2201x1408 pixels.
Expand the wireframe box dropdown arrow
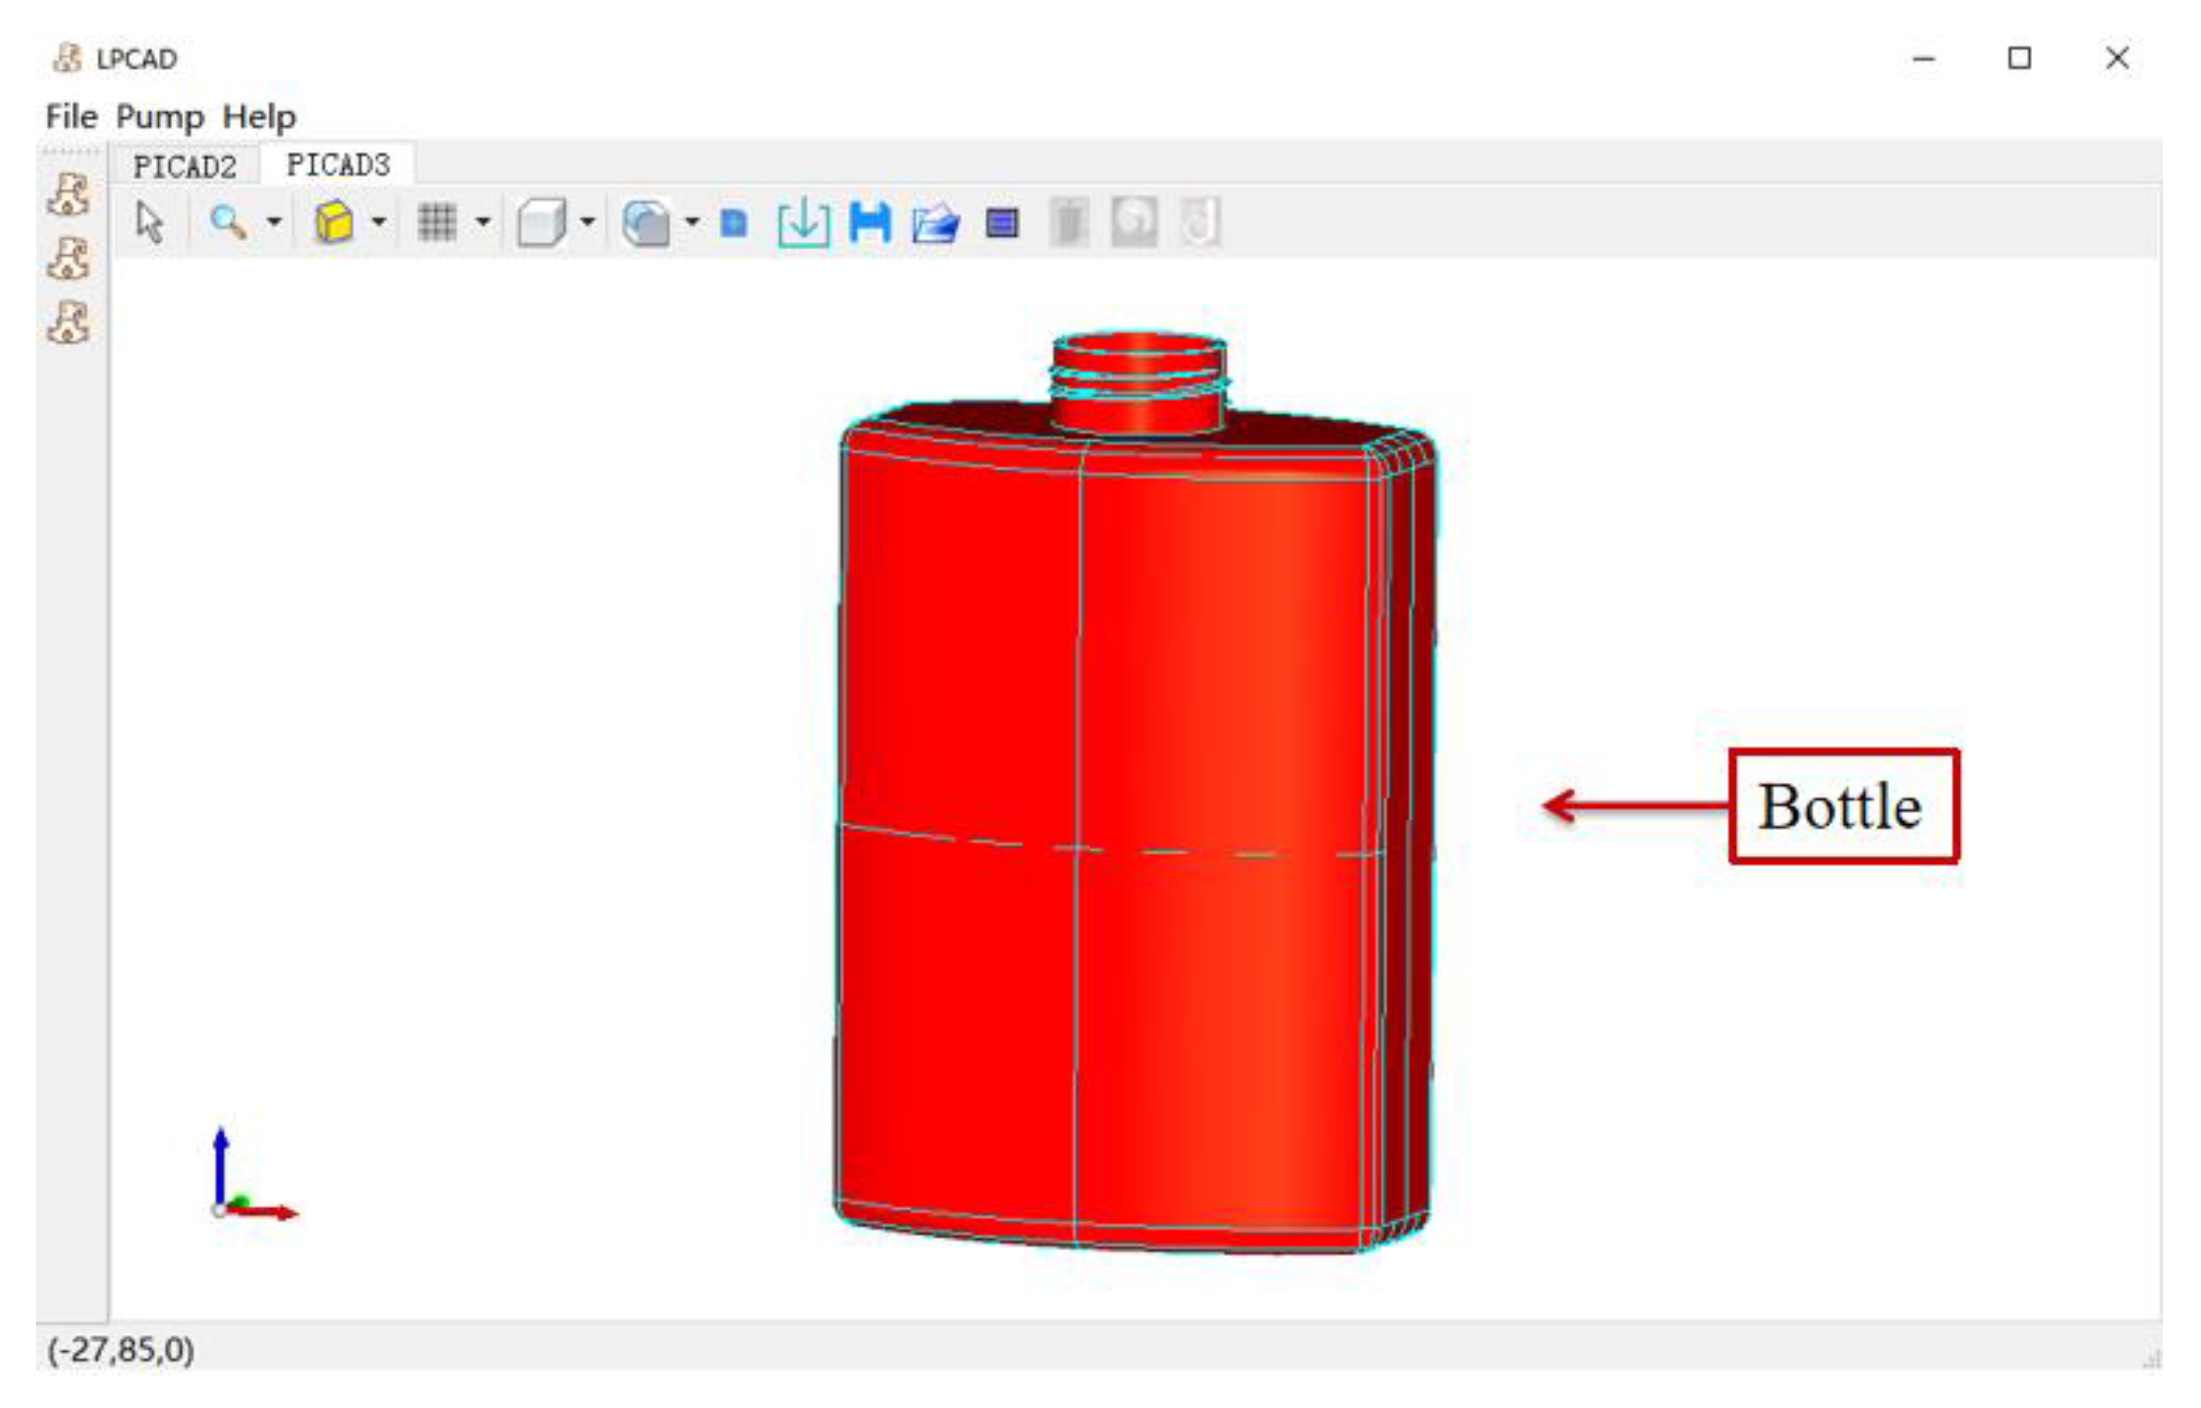[588, 222]
